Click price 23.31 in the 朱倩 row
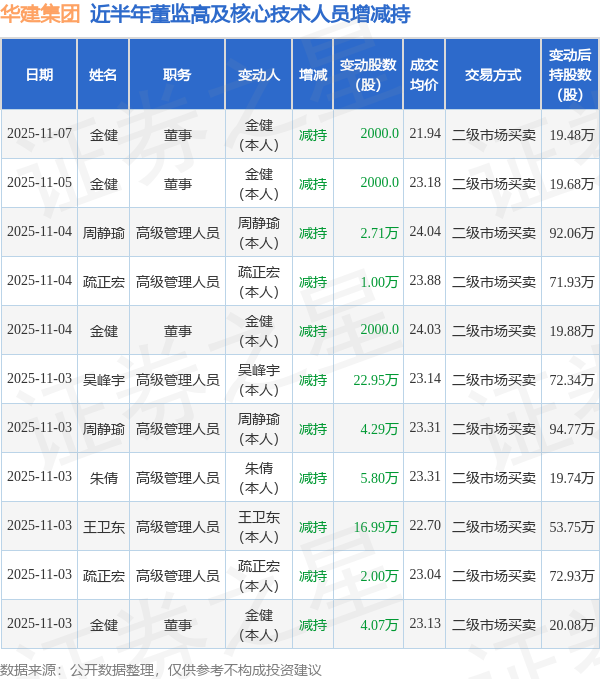The image size is (600, 679). (x=425, y=476)
